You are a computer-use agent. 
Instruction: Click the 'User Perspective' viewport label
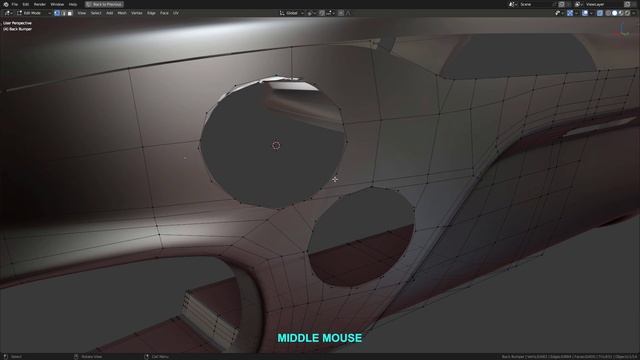tap(18, 23)
